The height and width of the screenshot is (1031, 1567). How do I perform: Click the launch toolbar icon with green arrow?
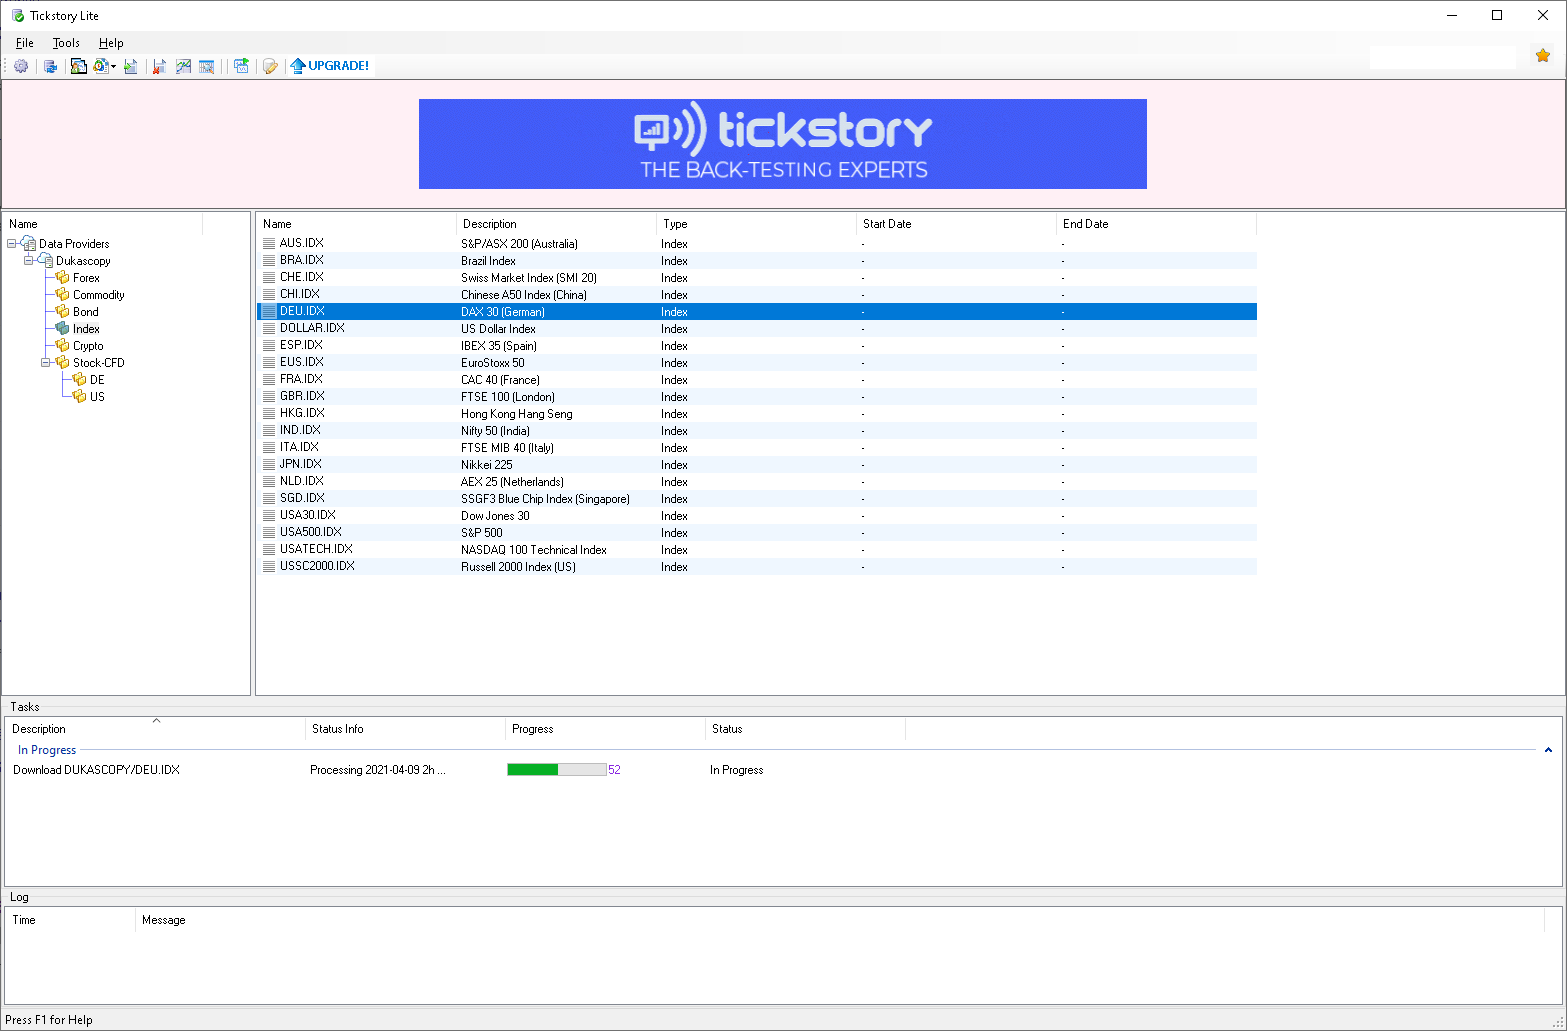click(x=241, y=66)
